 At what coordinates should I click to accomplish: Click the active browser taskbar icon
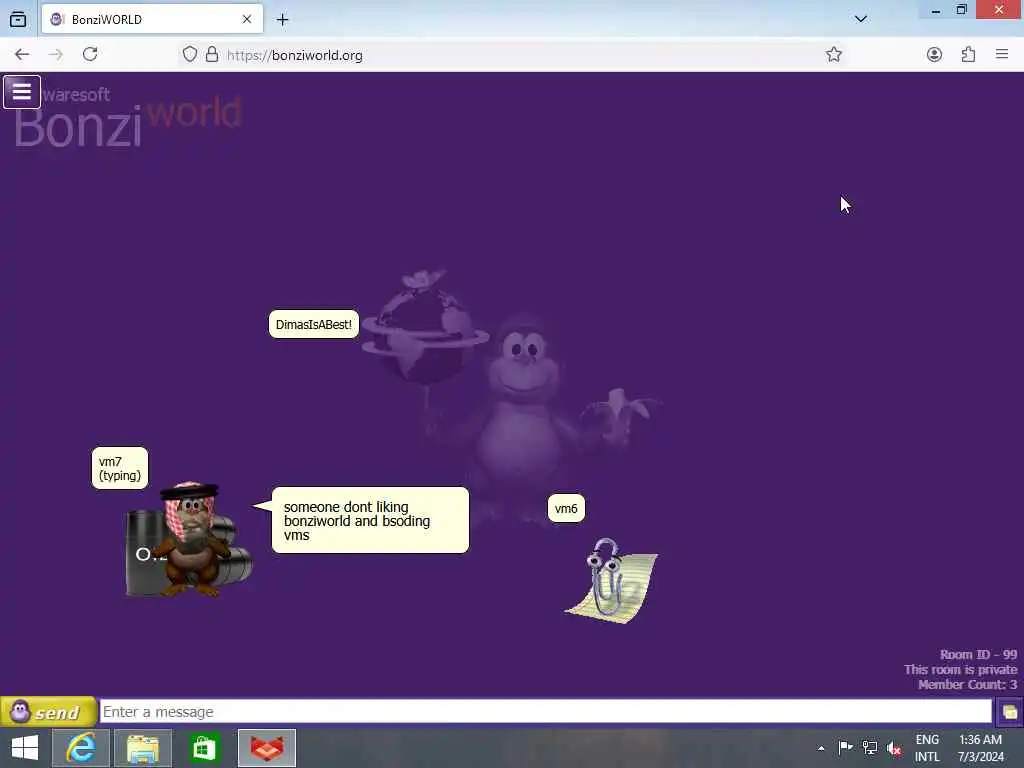tap(267, 748)
